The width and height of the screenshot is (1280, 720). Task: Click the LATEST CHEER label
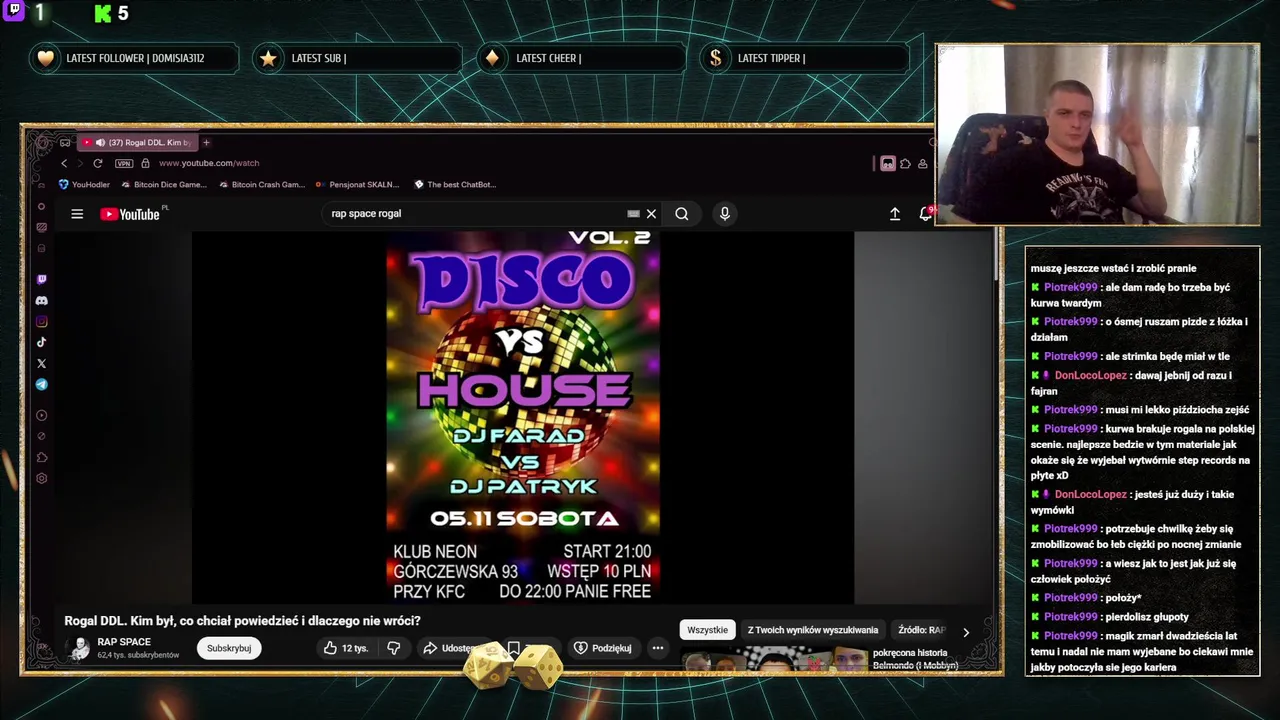coord(549,58)
